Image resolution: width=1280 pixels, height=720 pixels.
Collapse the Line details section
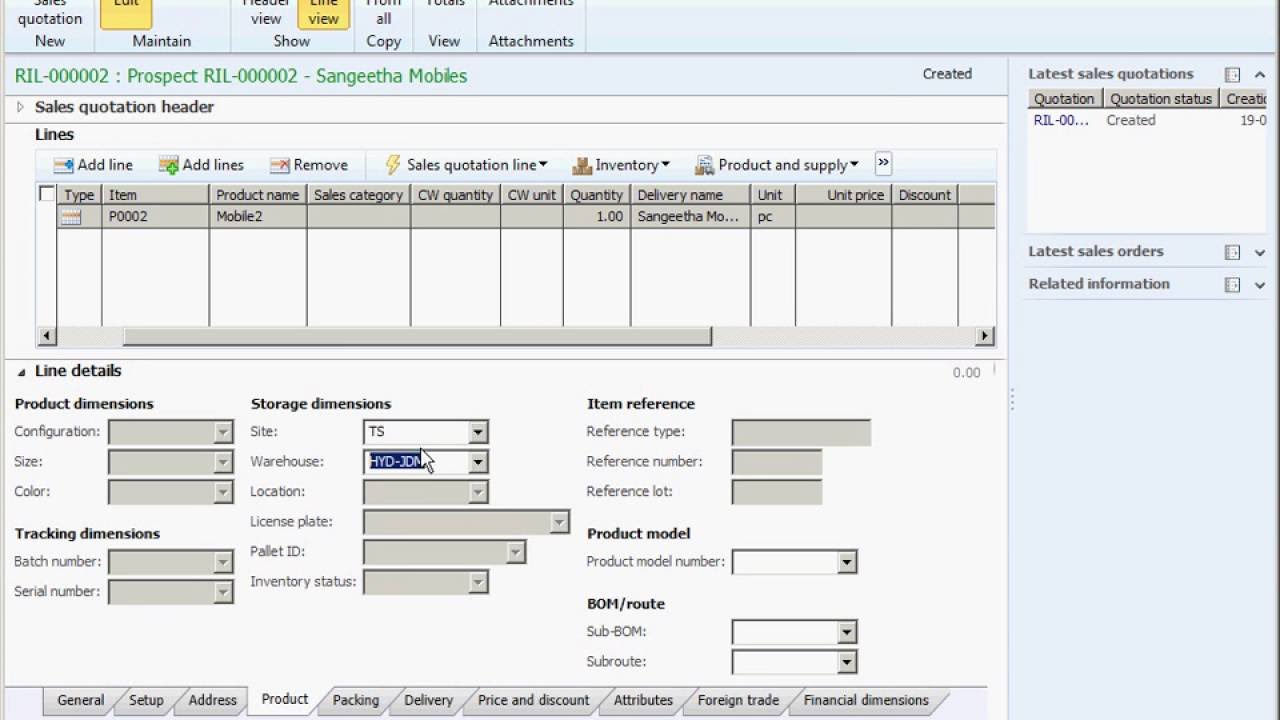coord(21,371)
